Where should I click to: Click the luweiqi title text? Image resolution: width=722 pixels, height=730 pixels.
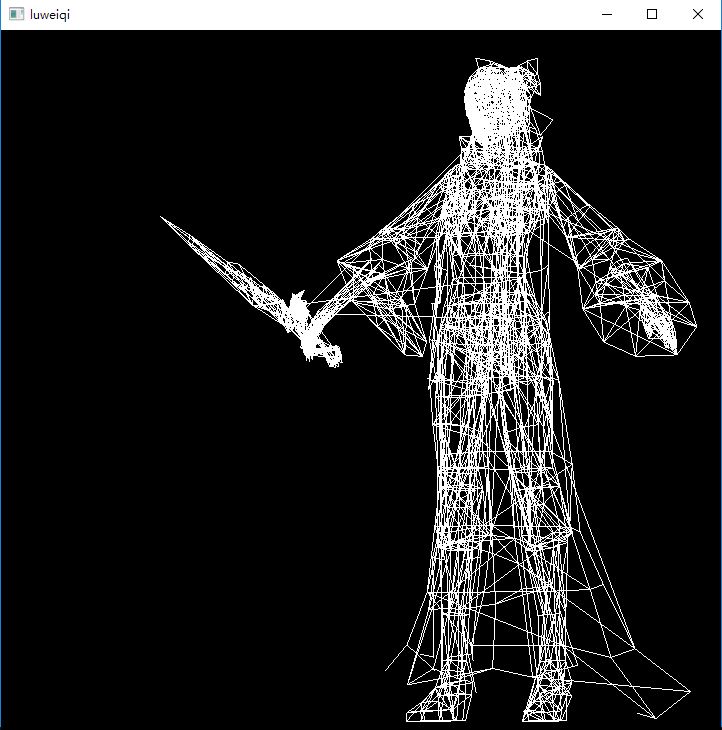click(x=50, y=15)
